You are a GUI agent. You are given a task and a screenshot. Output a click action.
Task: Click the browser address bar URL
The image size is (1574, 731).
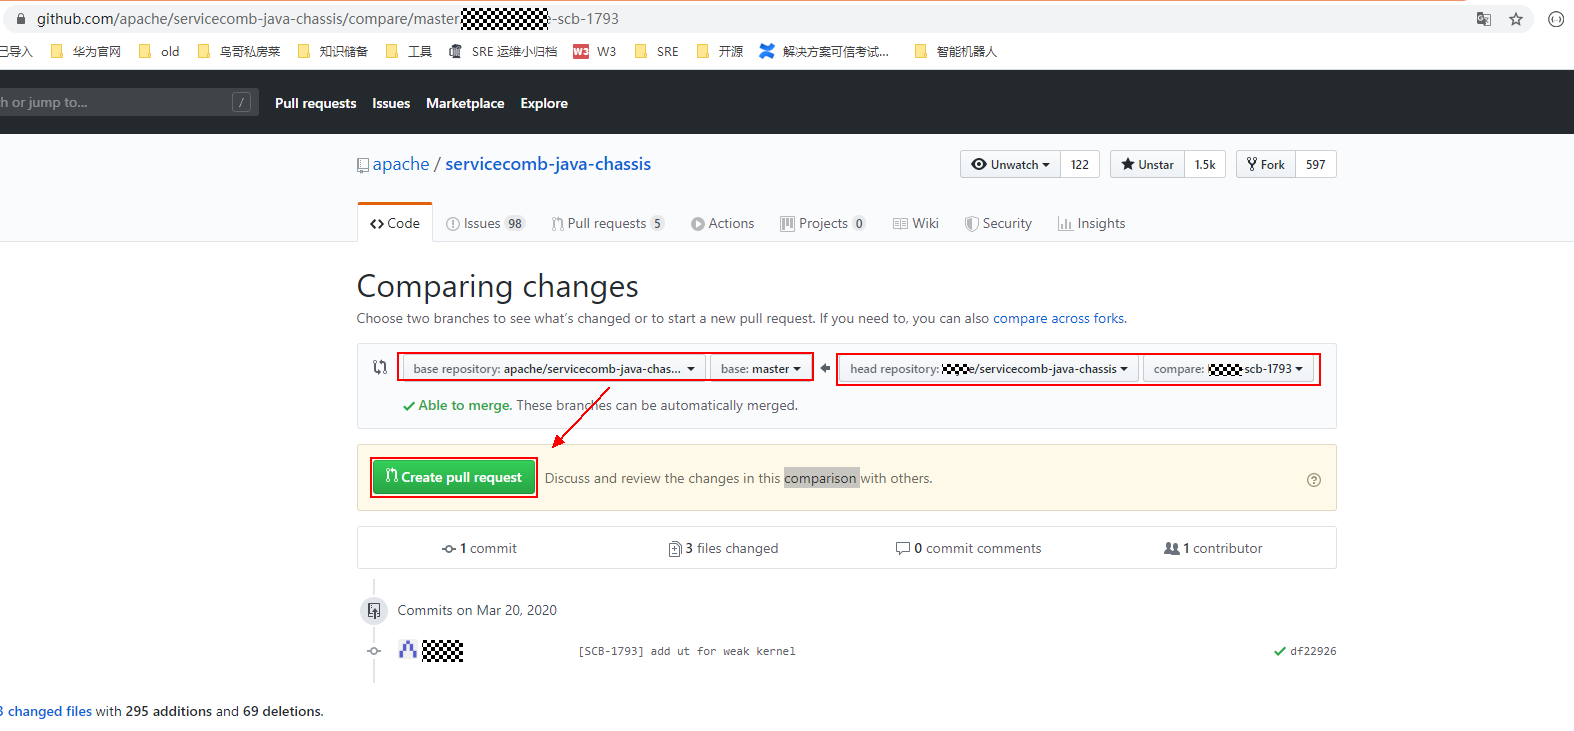(328, 19)
